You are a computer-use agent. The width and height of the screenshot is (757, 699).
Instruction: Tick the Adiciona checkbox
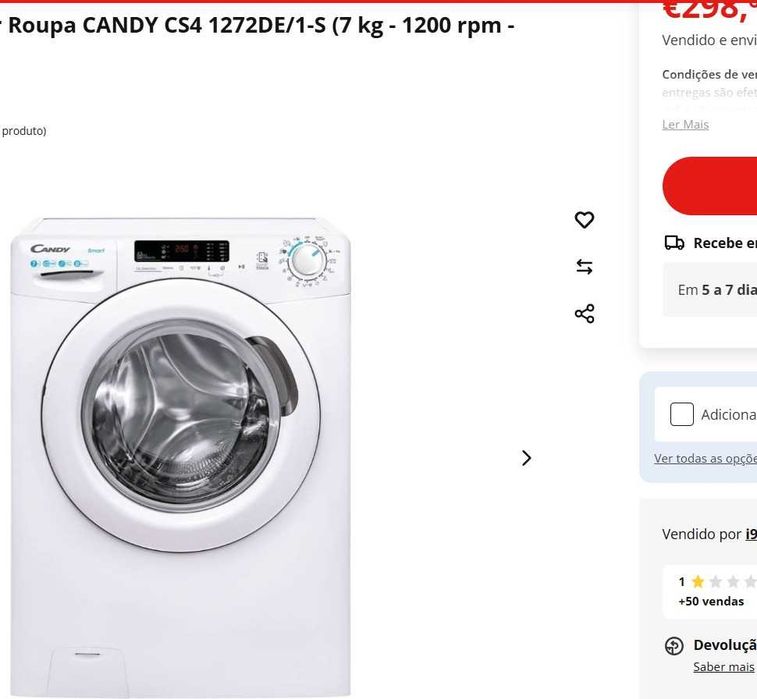(x=682, y=414)
